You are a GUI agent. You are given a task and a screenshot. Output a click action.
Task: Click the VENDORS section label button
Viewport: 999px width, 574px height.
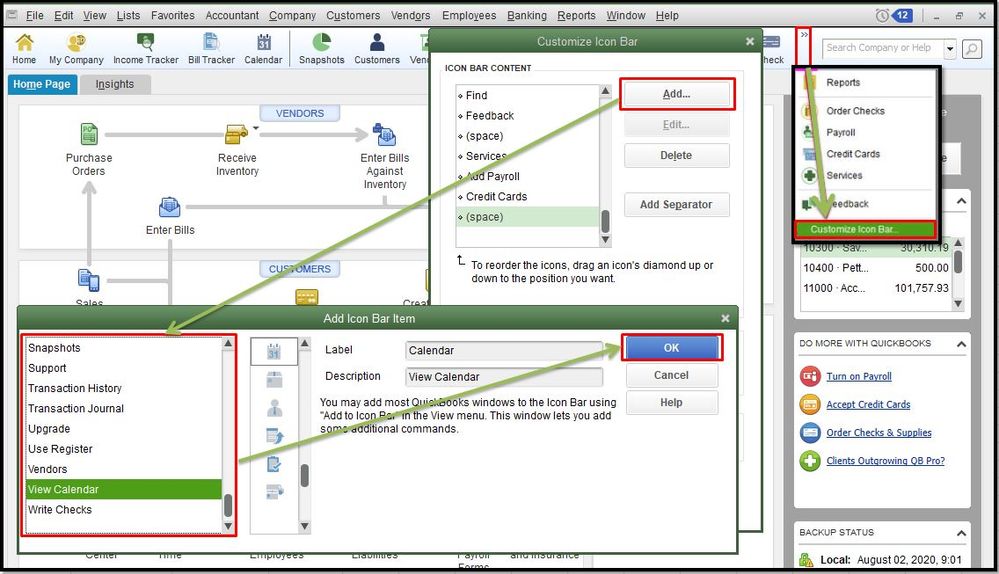[x=299, y=113]
